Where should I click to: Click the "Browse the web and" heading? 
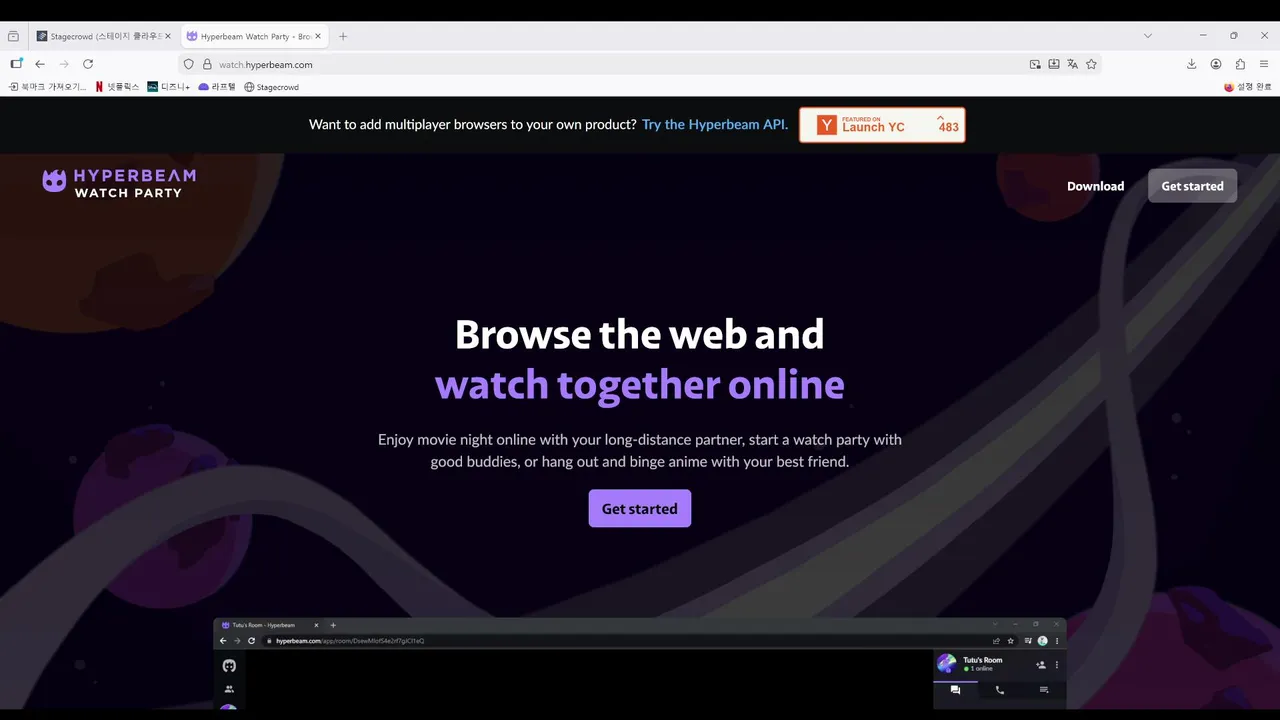tap(640, 334)
